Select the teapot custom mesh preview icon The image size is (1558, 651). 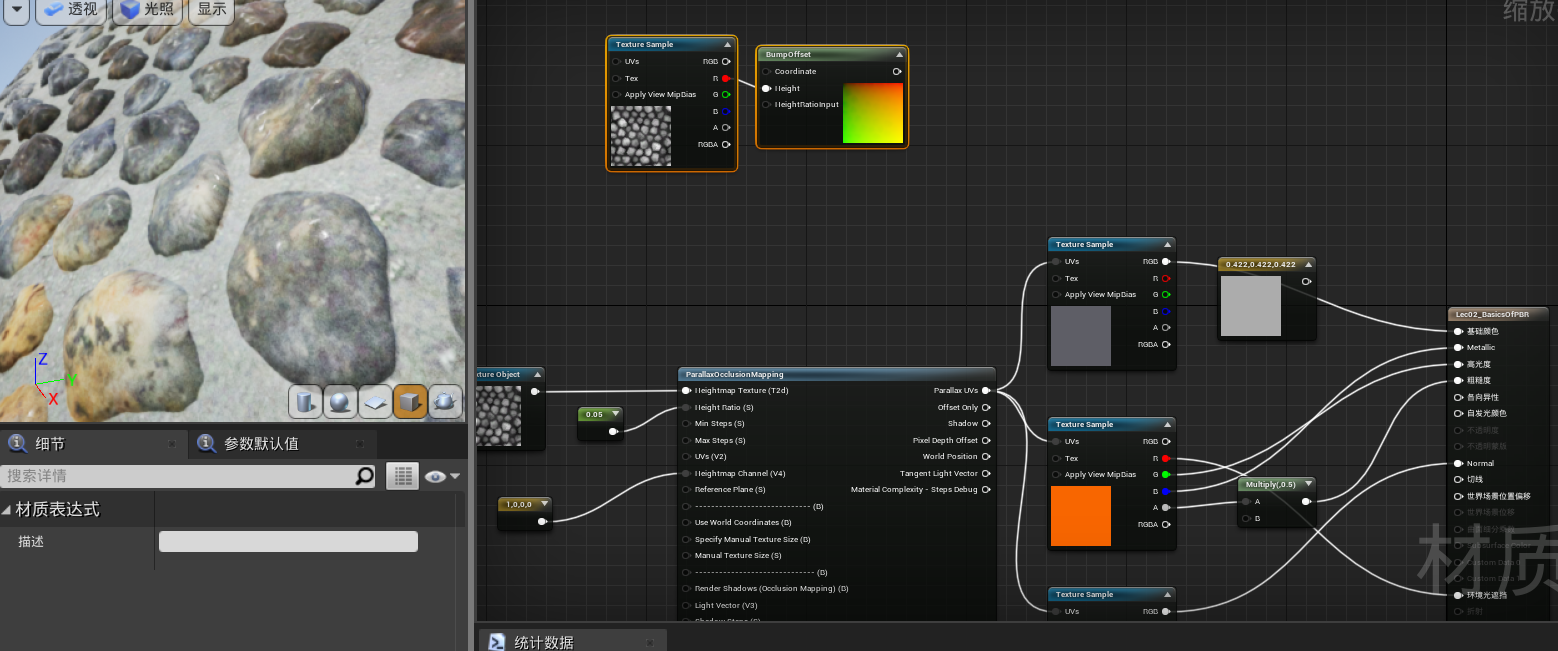click(x=445, y=402)
